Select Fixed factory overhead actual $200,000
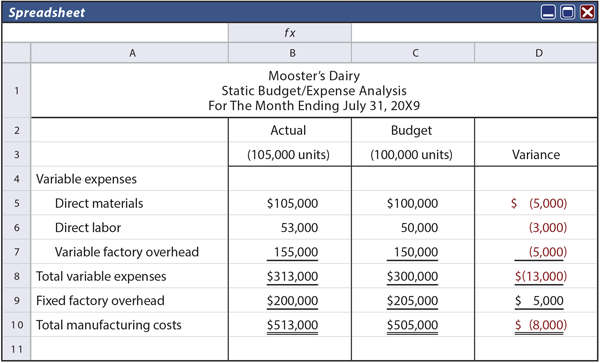Screen dimensions: 600x363 [x=290, y=301]
